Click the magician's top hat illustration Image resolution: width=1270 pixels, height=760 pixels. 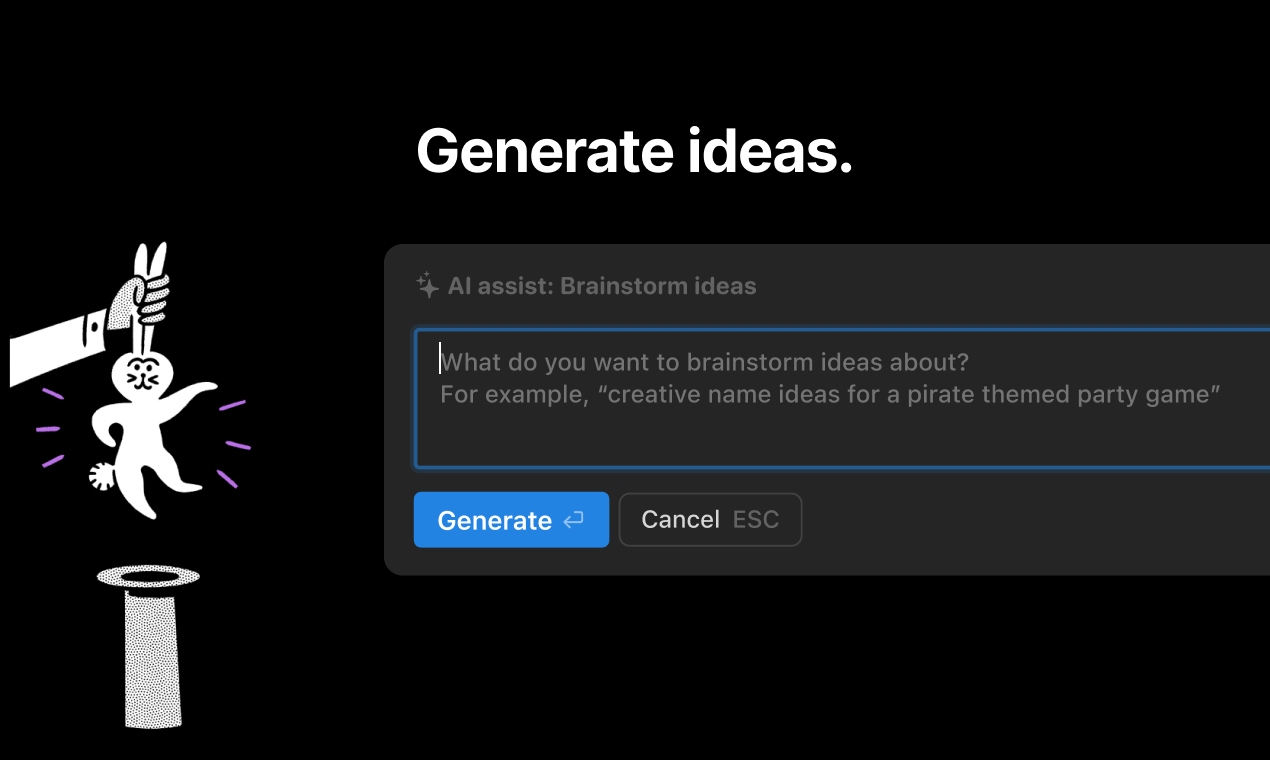click(153, 650)
